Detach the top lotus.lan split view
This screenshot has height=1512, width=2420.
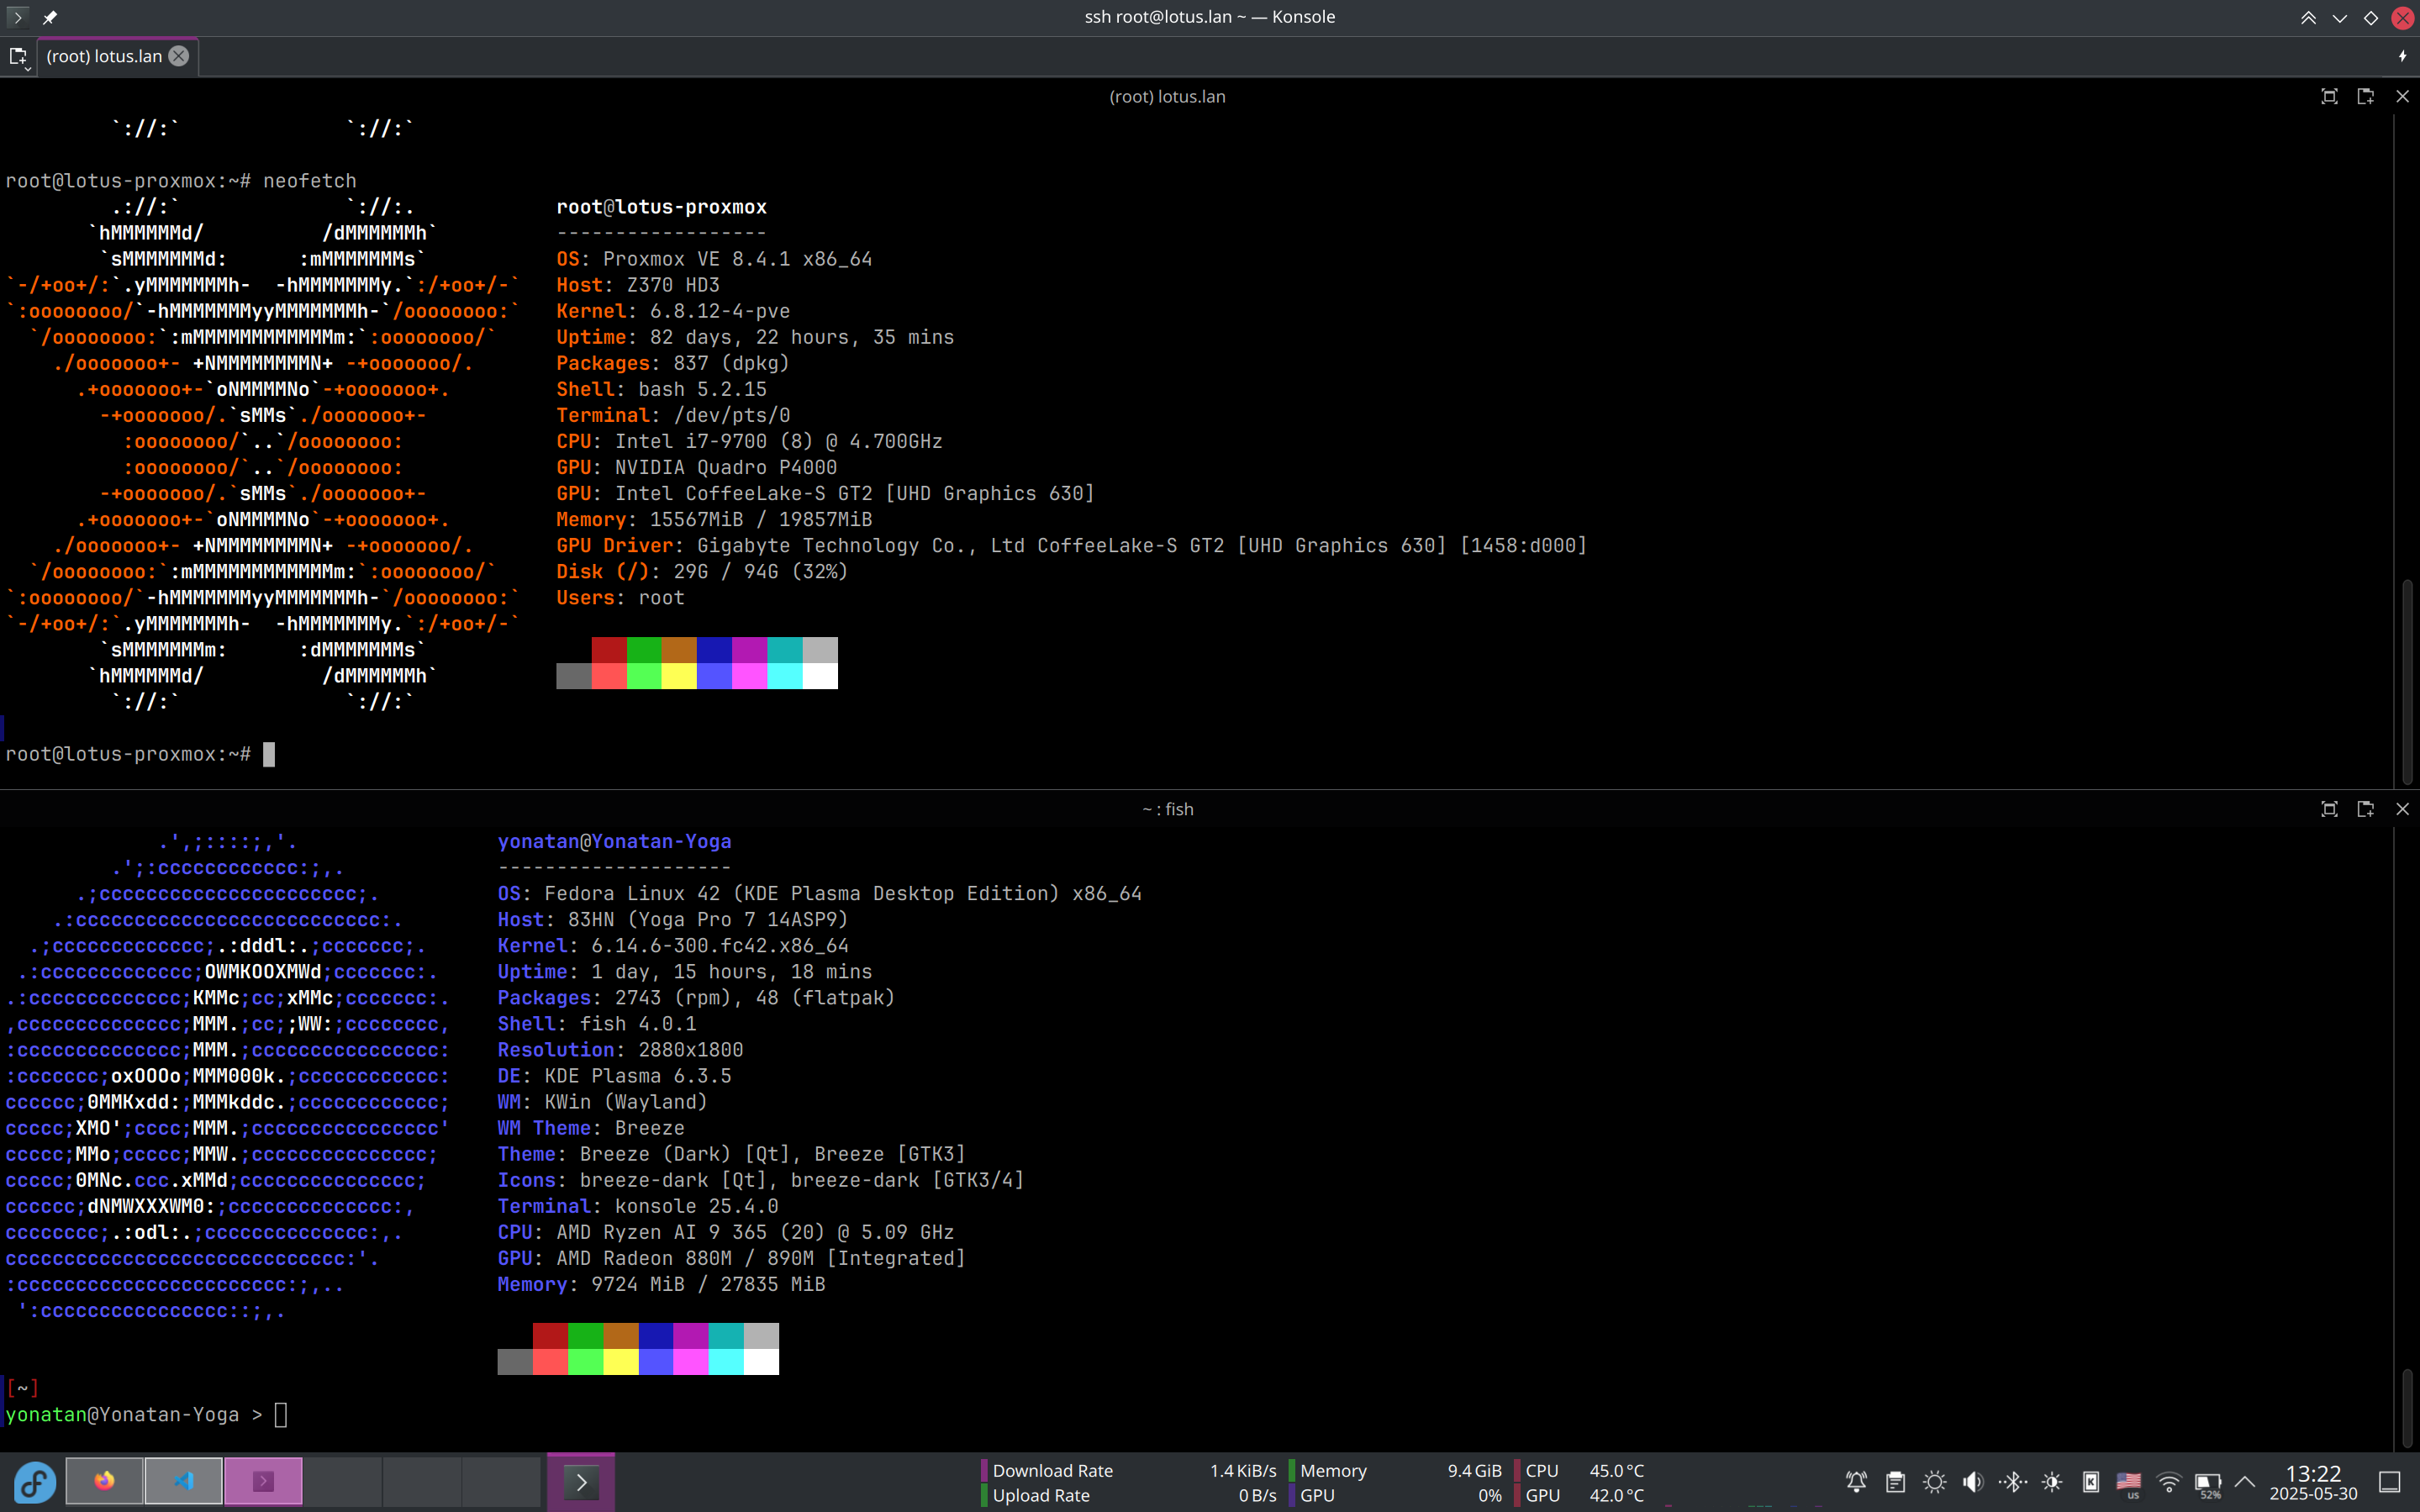[x=2365, y=96]
